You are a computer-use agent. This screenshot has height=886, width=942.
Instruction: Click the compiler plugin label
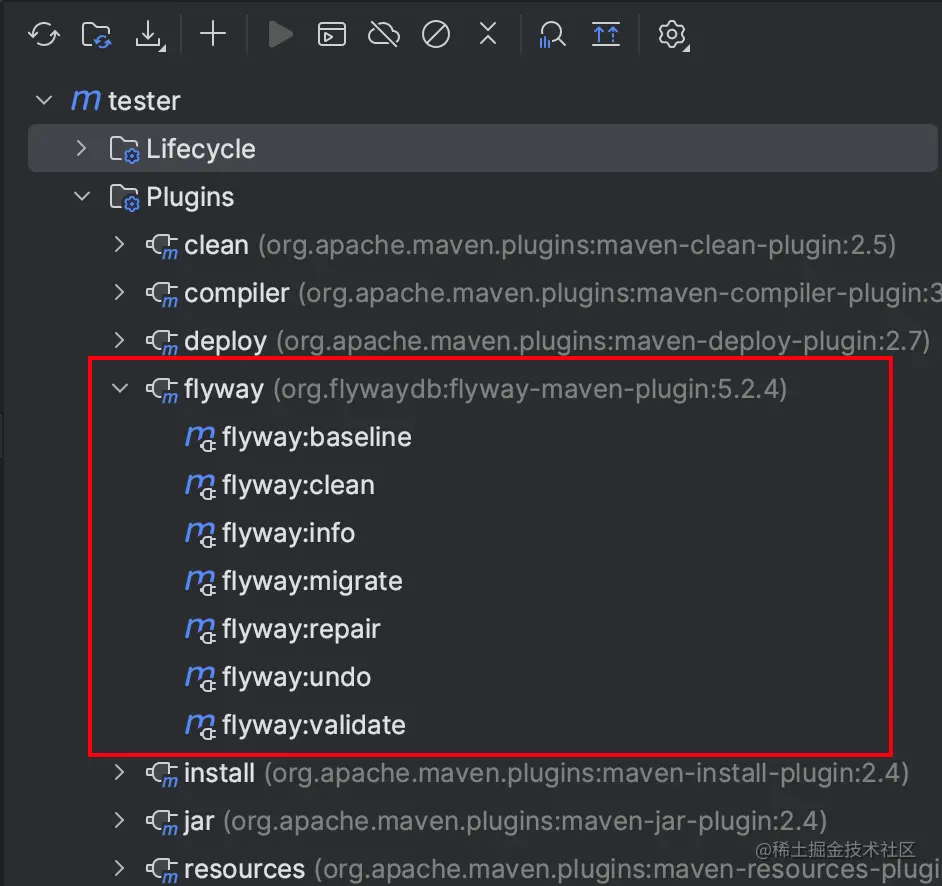237,293
